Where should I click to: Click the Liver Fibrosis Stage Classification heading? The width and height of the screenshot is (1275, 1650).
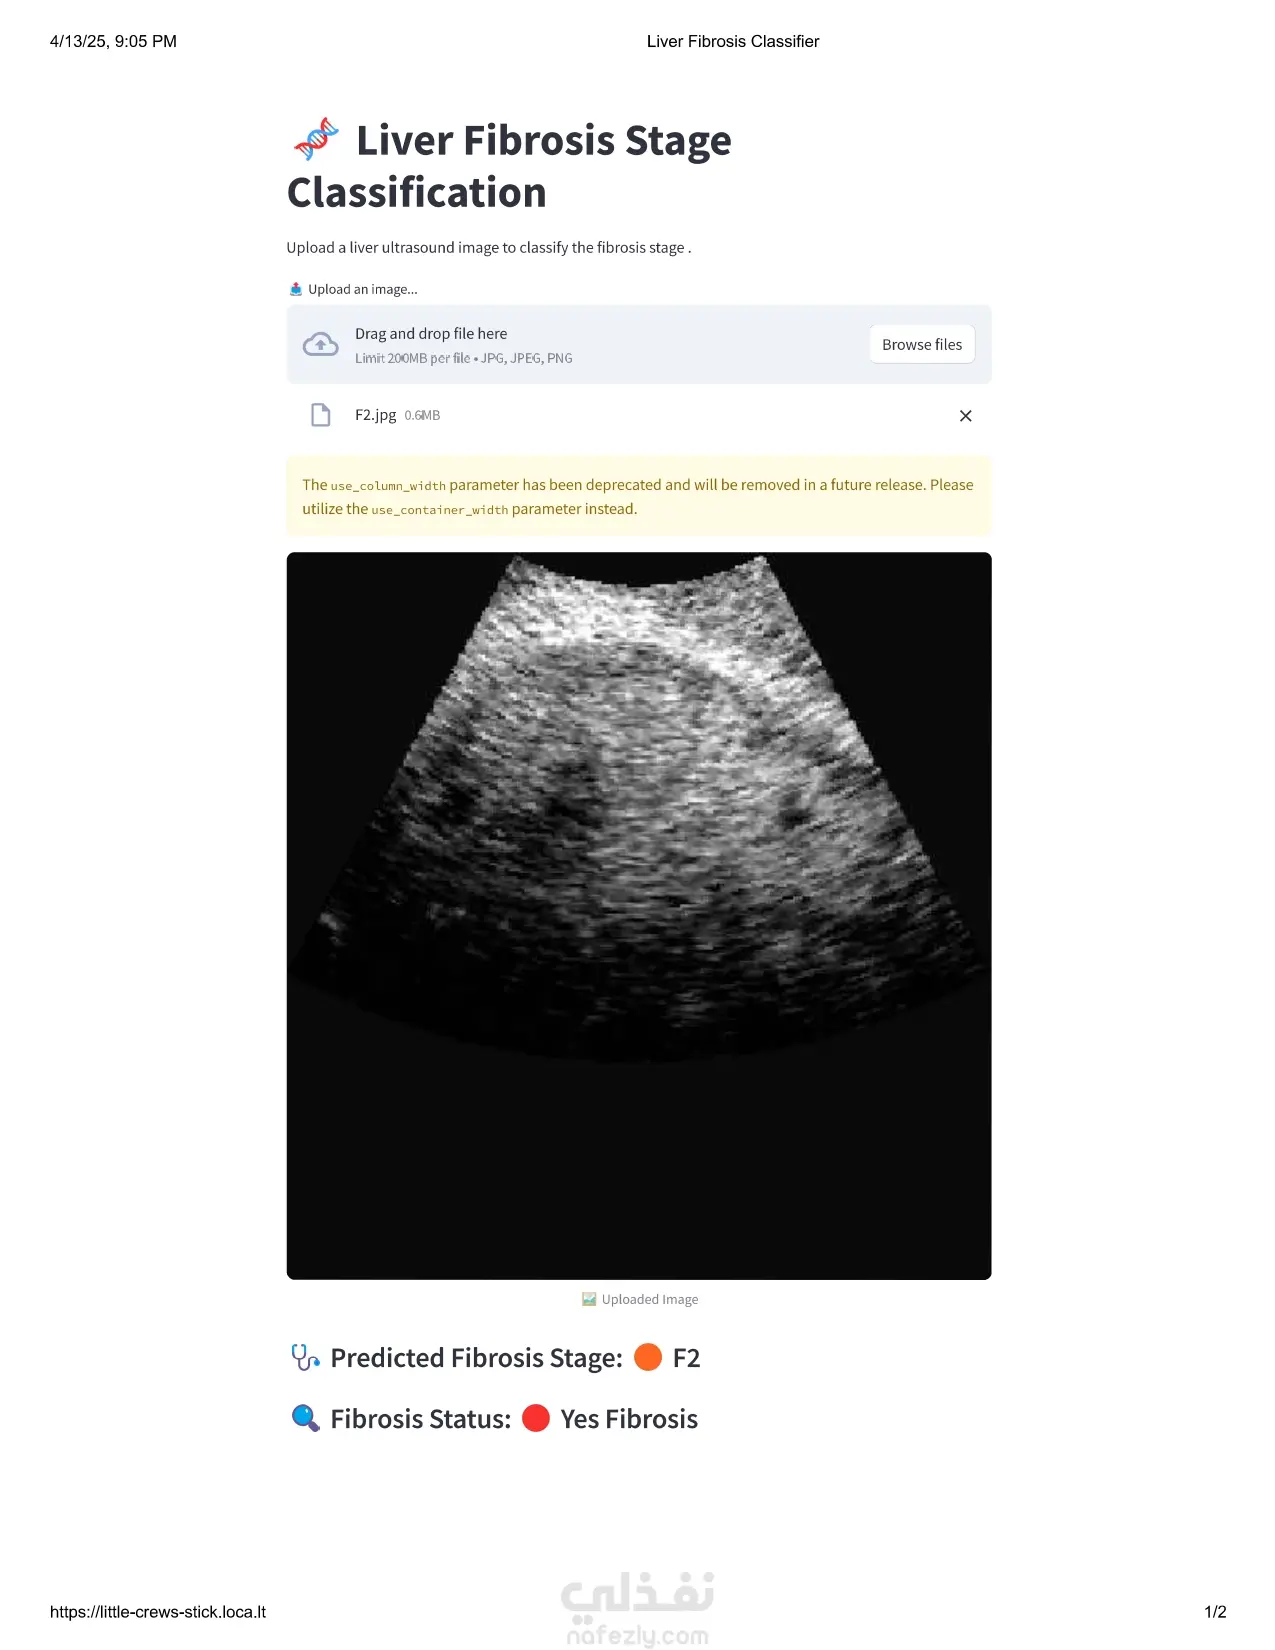pos(509,166)
